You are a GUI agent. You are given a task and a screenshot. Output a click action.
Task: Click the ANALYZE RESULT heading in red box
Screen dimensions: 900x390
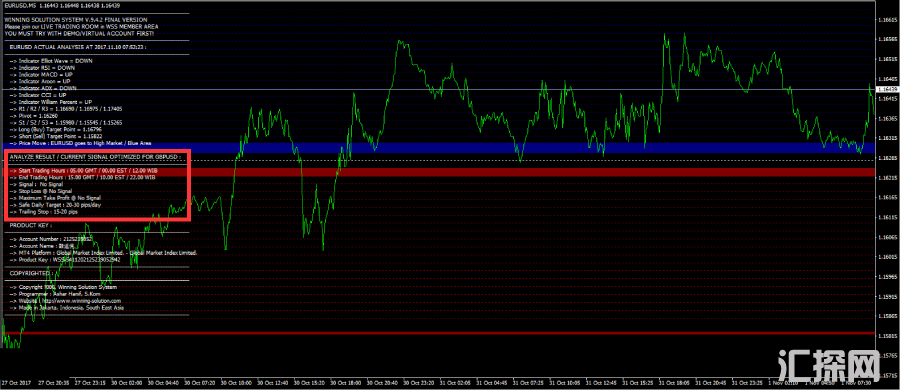coord(95,156)
